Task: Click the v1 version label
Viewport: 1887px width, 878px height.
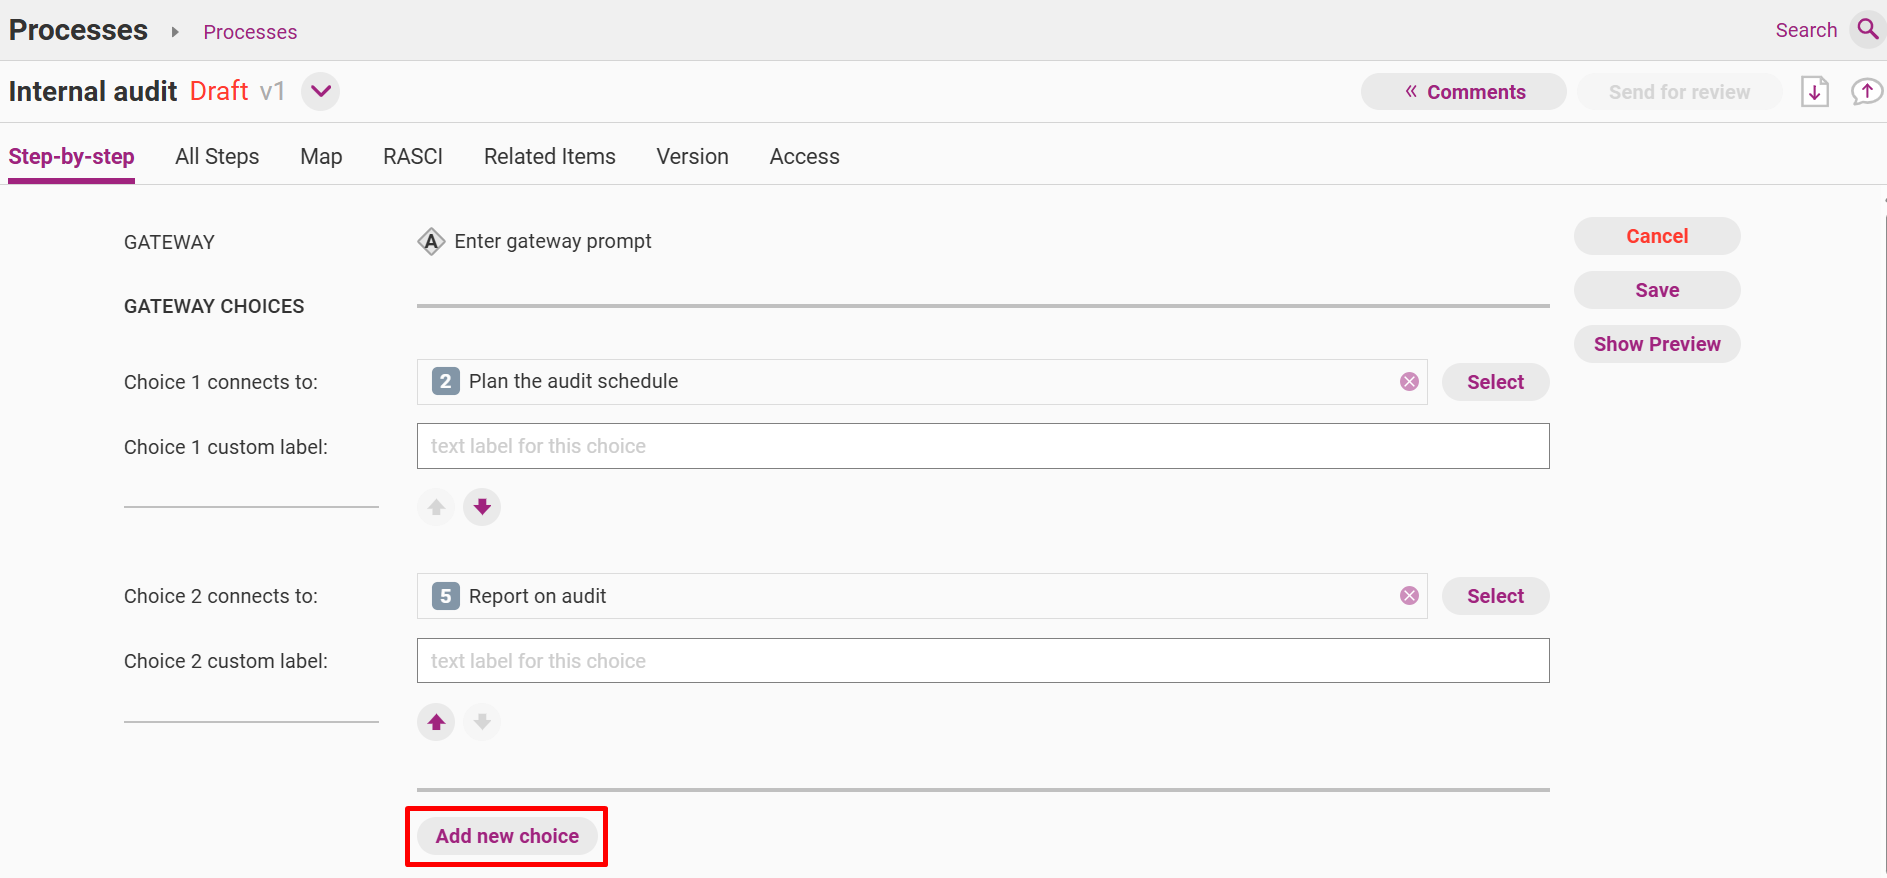Action: click(x=272, y=91)
